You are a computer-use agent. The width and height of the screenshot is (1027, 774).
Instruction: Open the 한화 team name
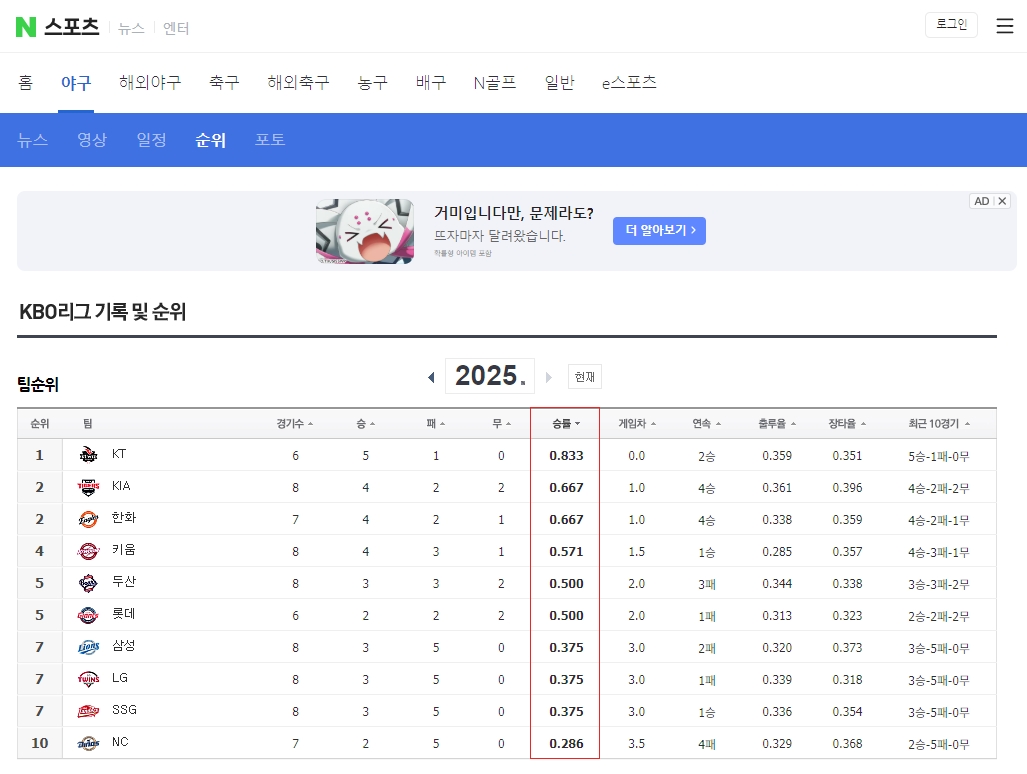pos(124,517)
